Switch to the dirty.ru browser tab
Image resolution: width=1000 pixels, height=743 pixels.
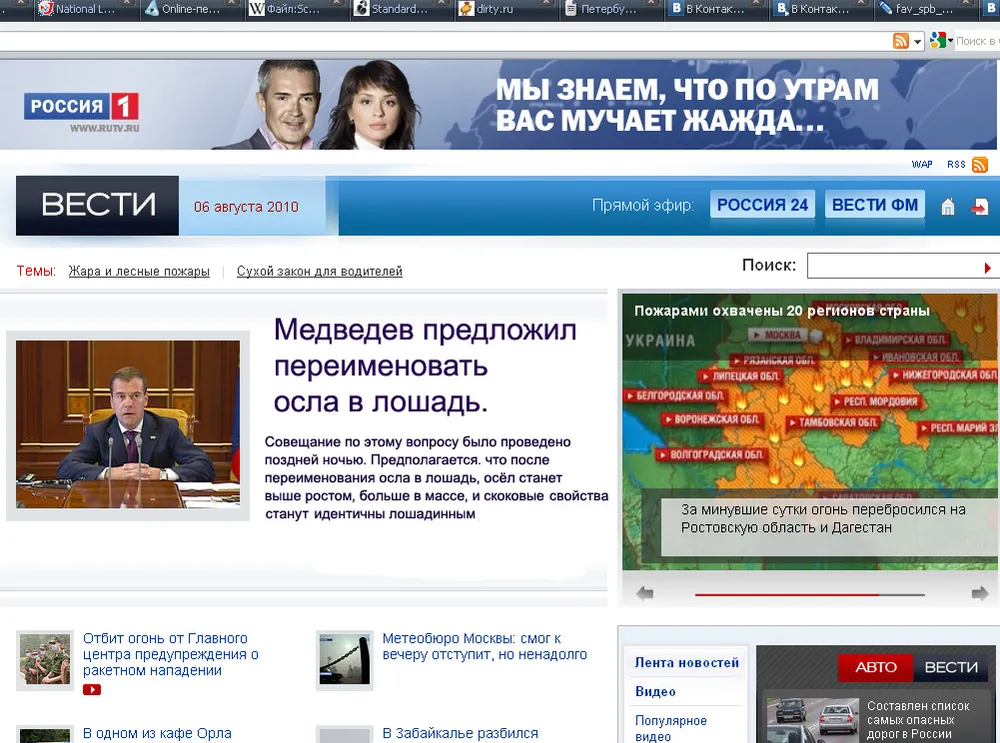tap(493, 10)
